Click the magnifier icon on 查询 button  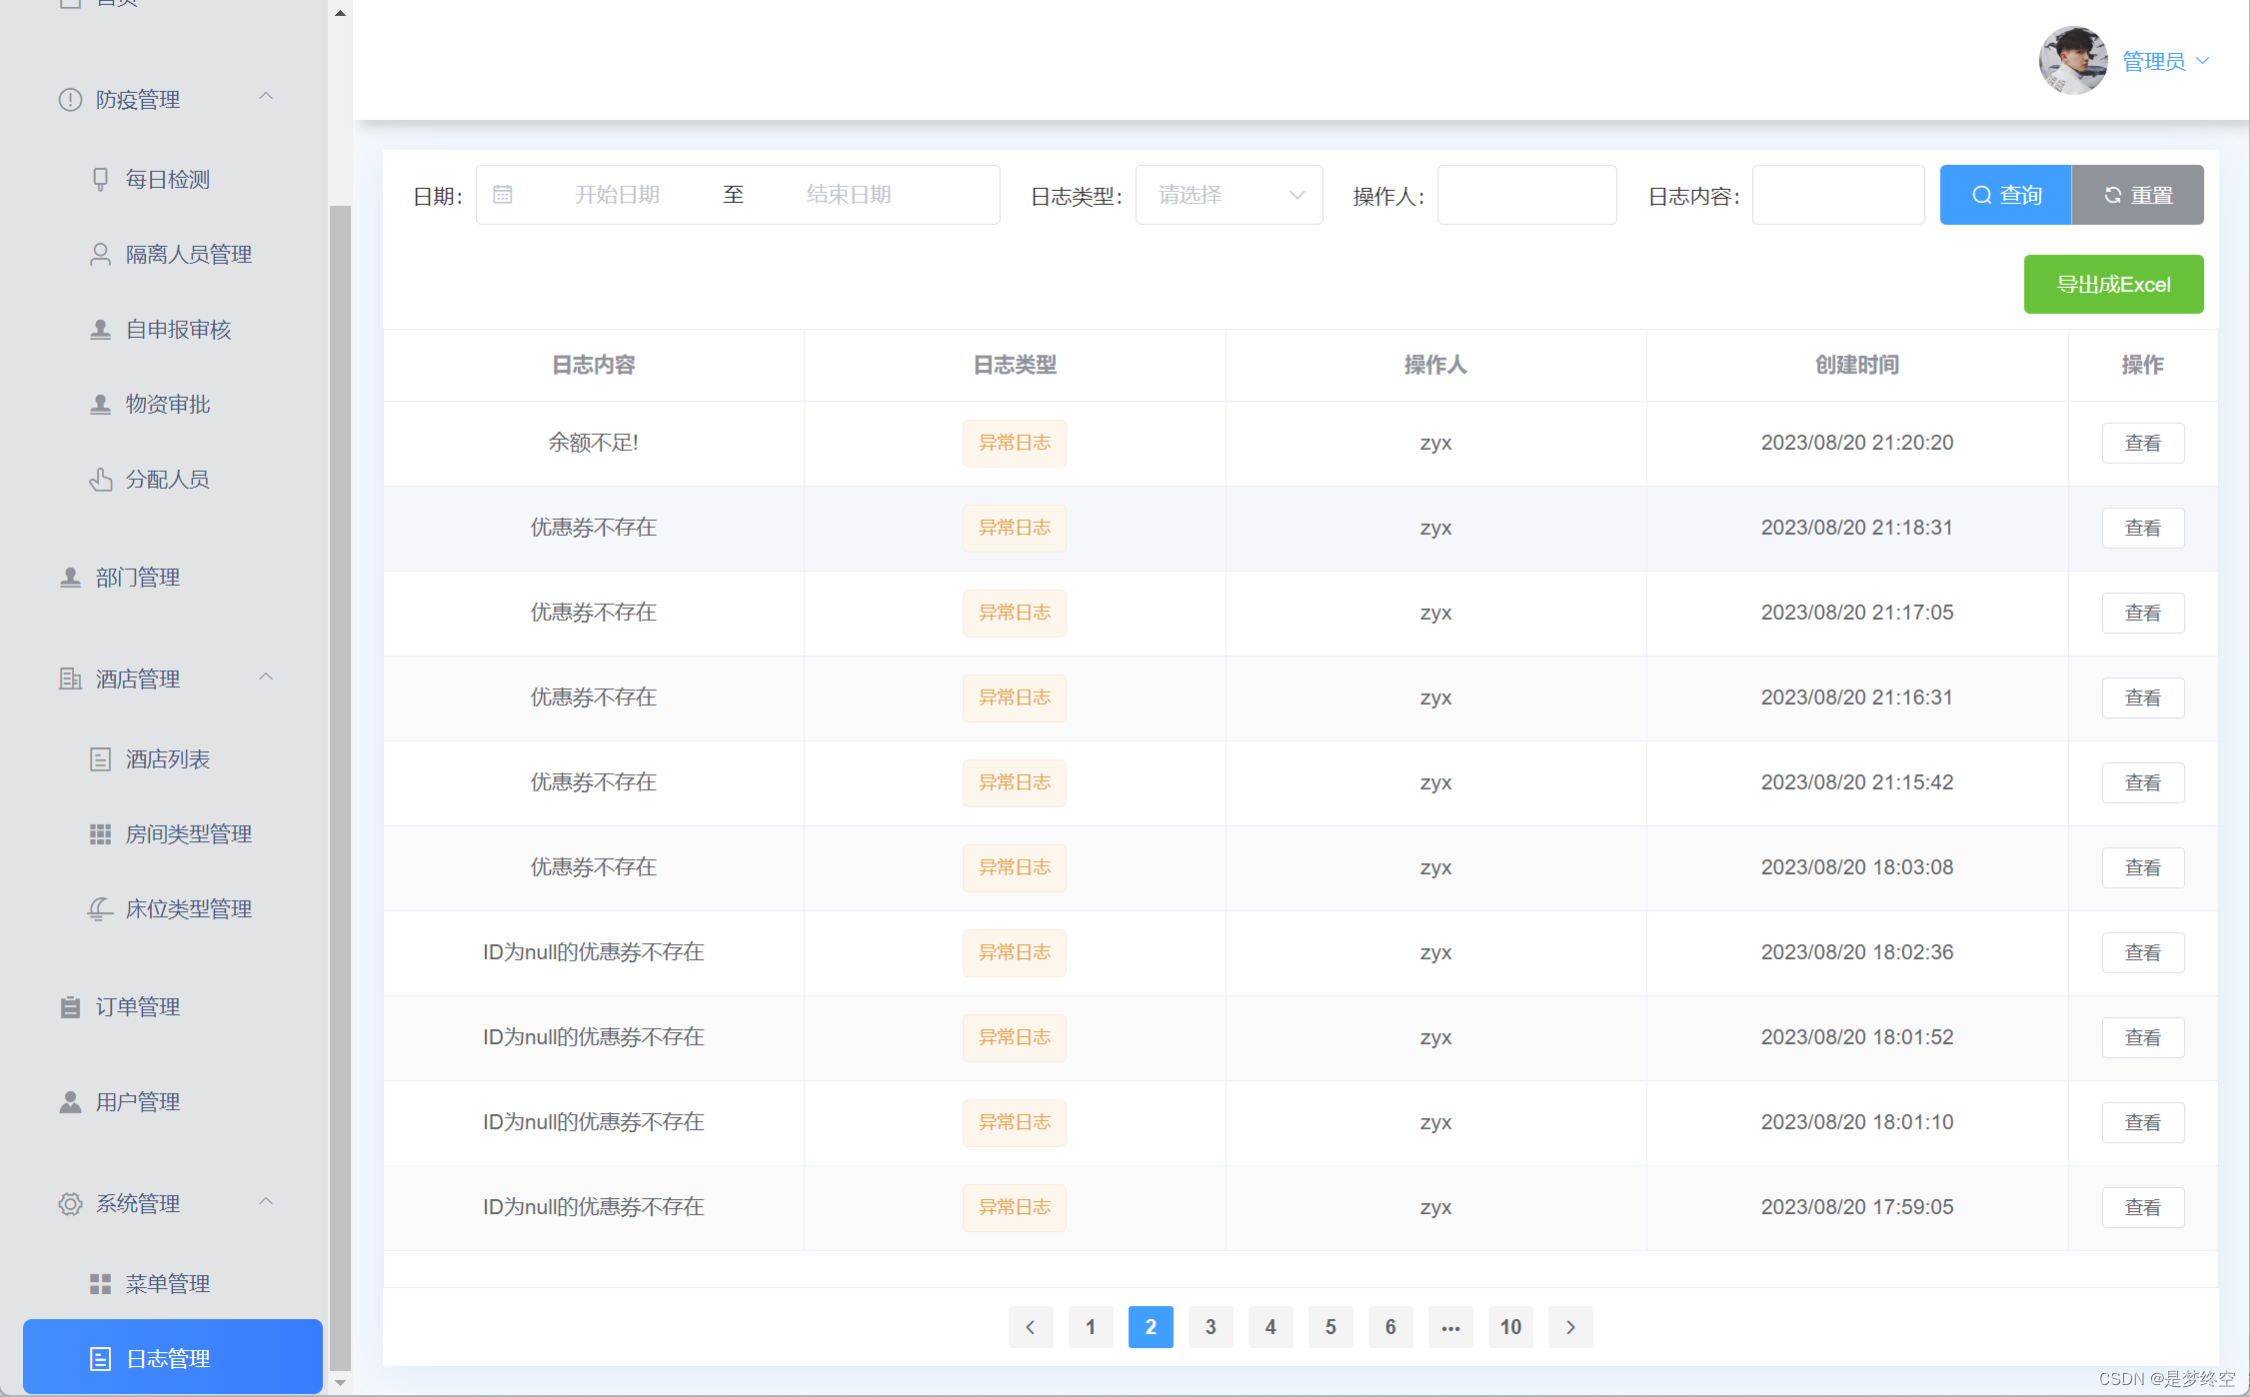coord(1981,195)
